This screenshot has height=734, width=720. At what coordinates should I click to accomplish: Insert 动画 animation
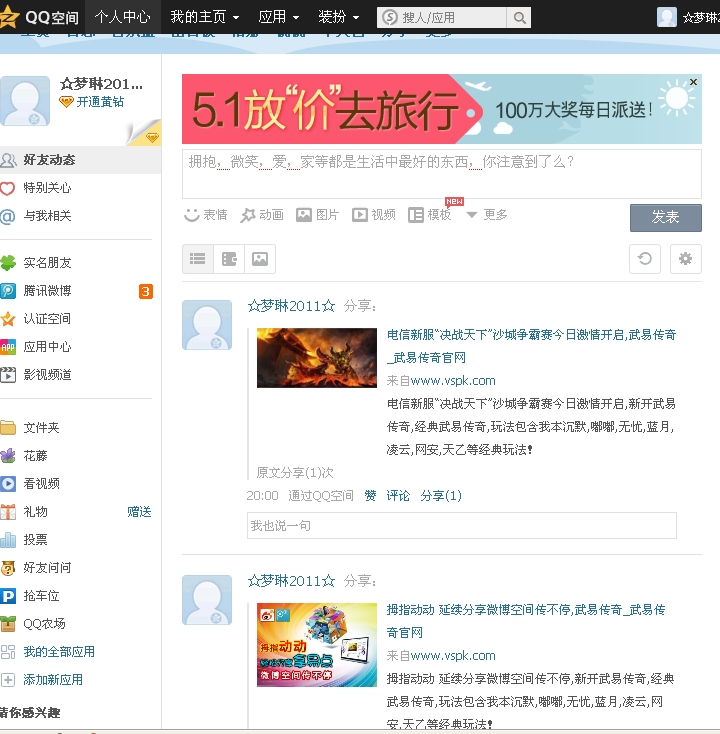262,215
